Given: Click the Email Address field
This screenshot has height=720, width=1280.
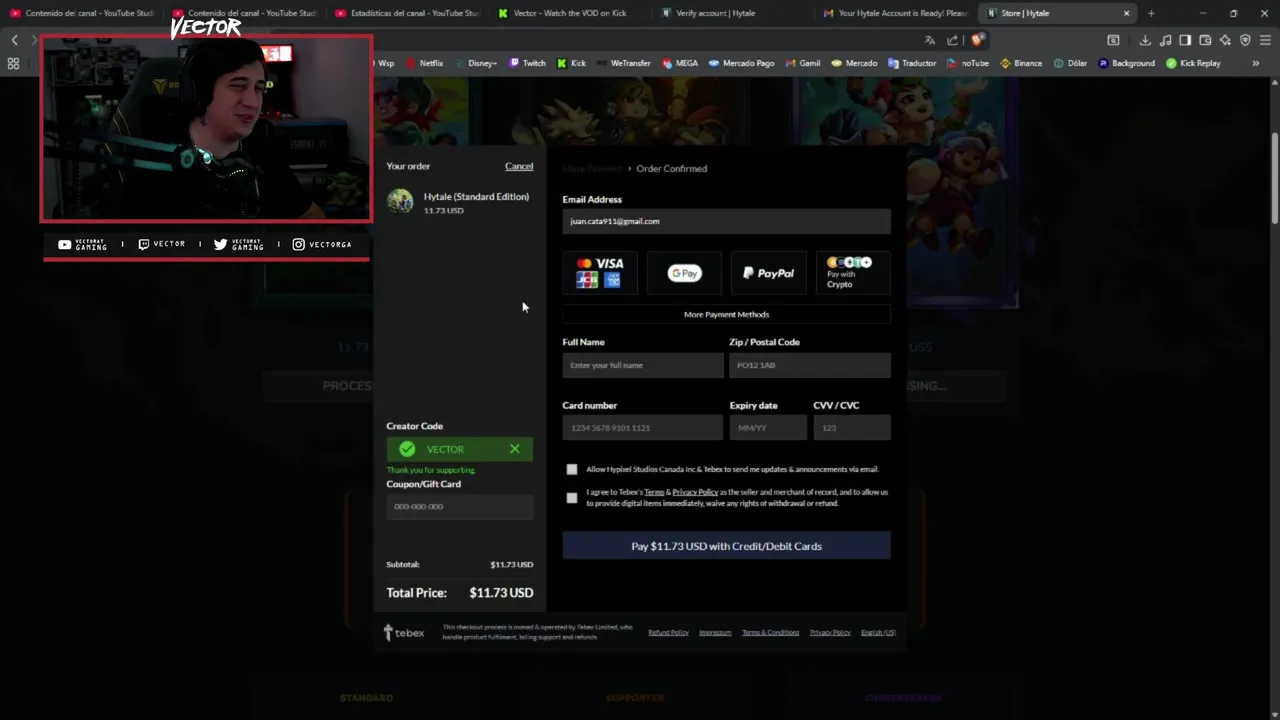Looking at the screenshot, I should pos(726,221).
